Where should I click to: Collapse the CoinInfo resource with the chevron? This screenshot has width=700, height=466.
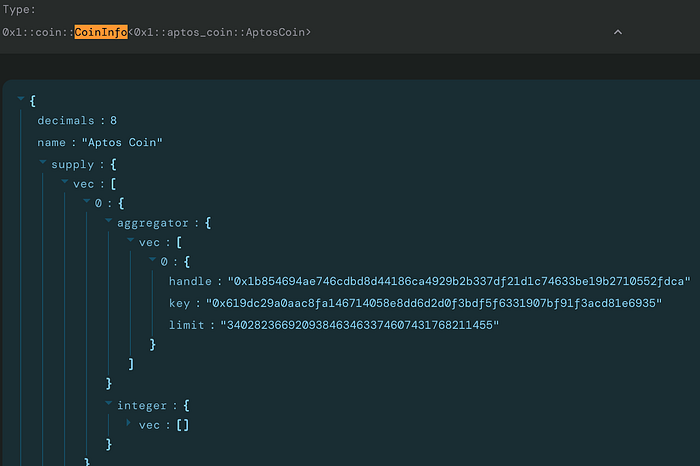[618, 32]
